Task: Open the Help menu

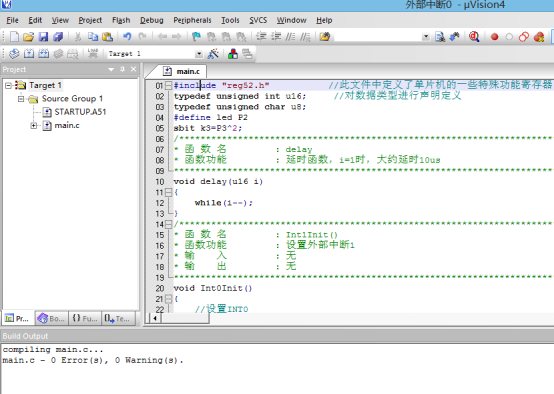Action: (324, 20)
